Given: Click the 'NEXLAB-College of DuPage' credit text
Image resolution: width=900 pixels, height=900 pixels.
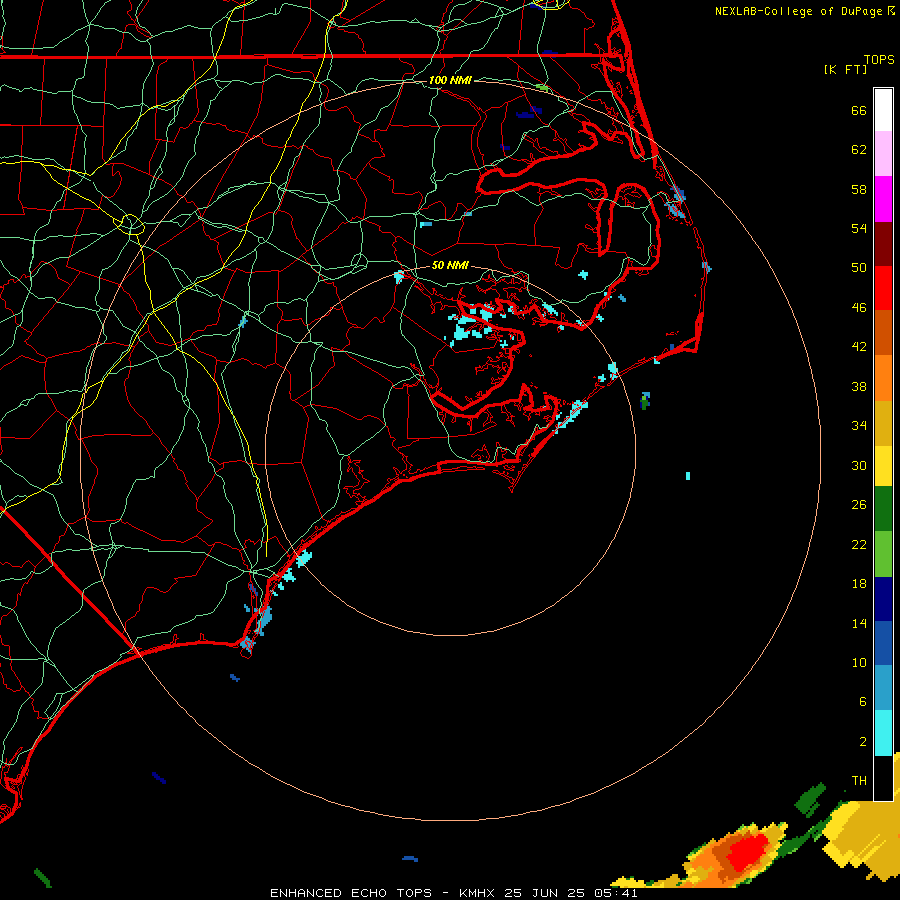Looking at the screenshot, I should click(798, 11).
